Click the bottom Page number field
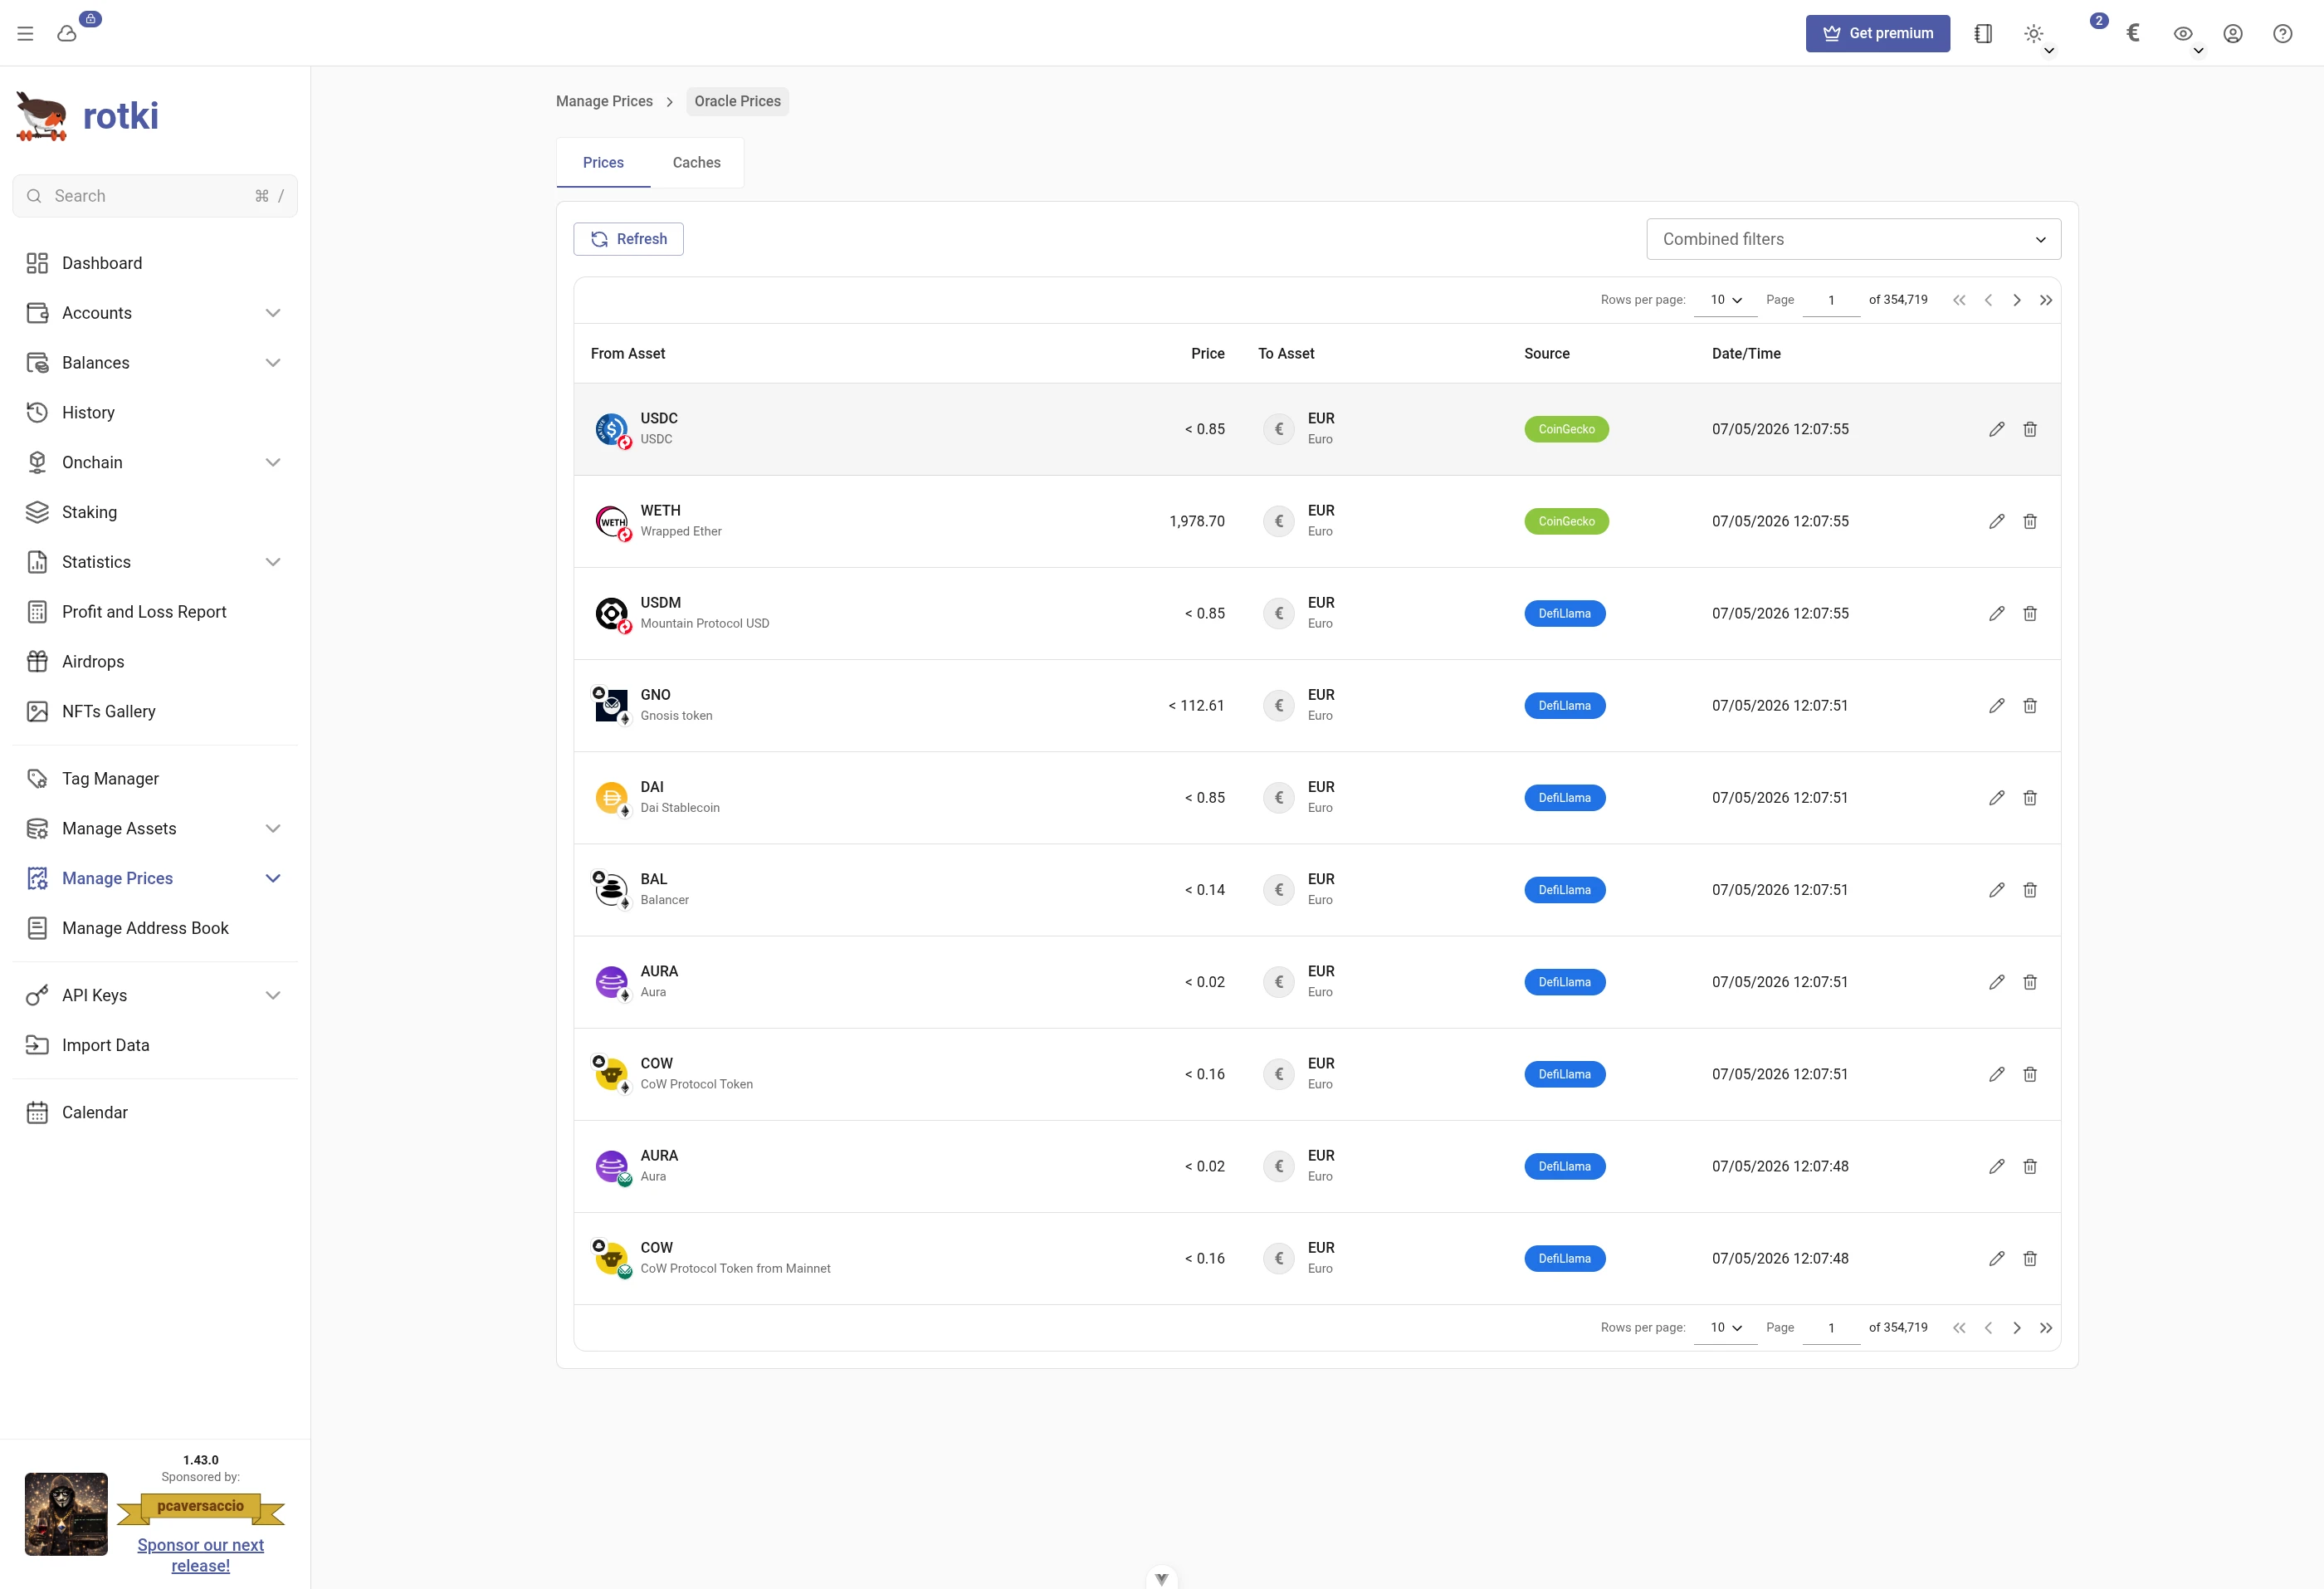The image size is (2324, 1589). point(1831,1328)
